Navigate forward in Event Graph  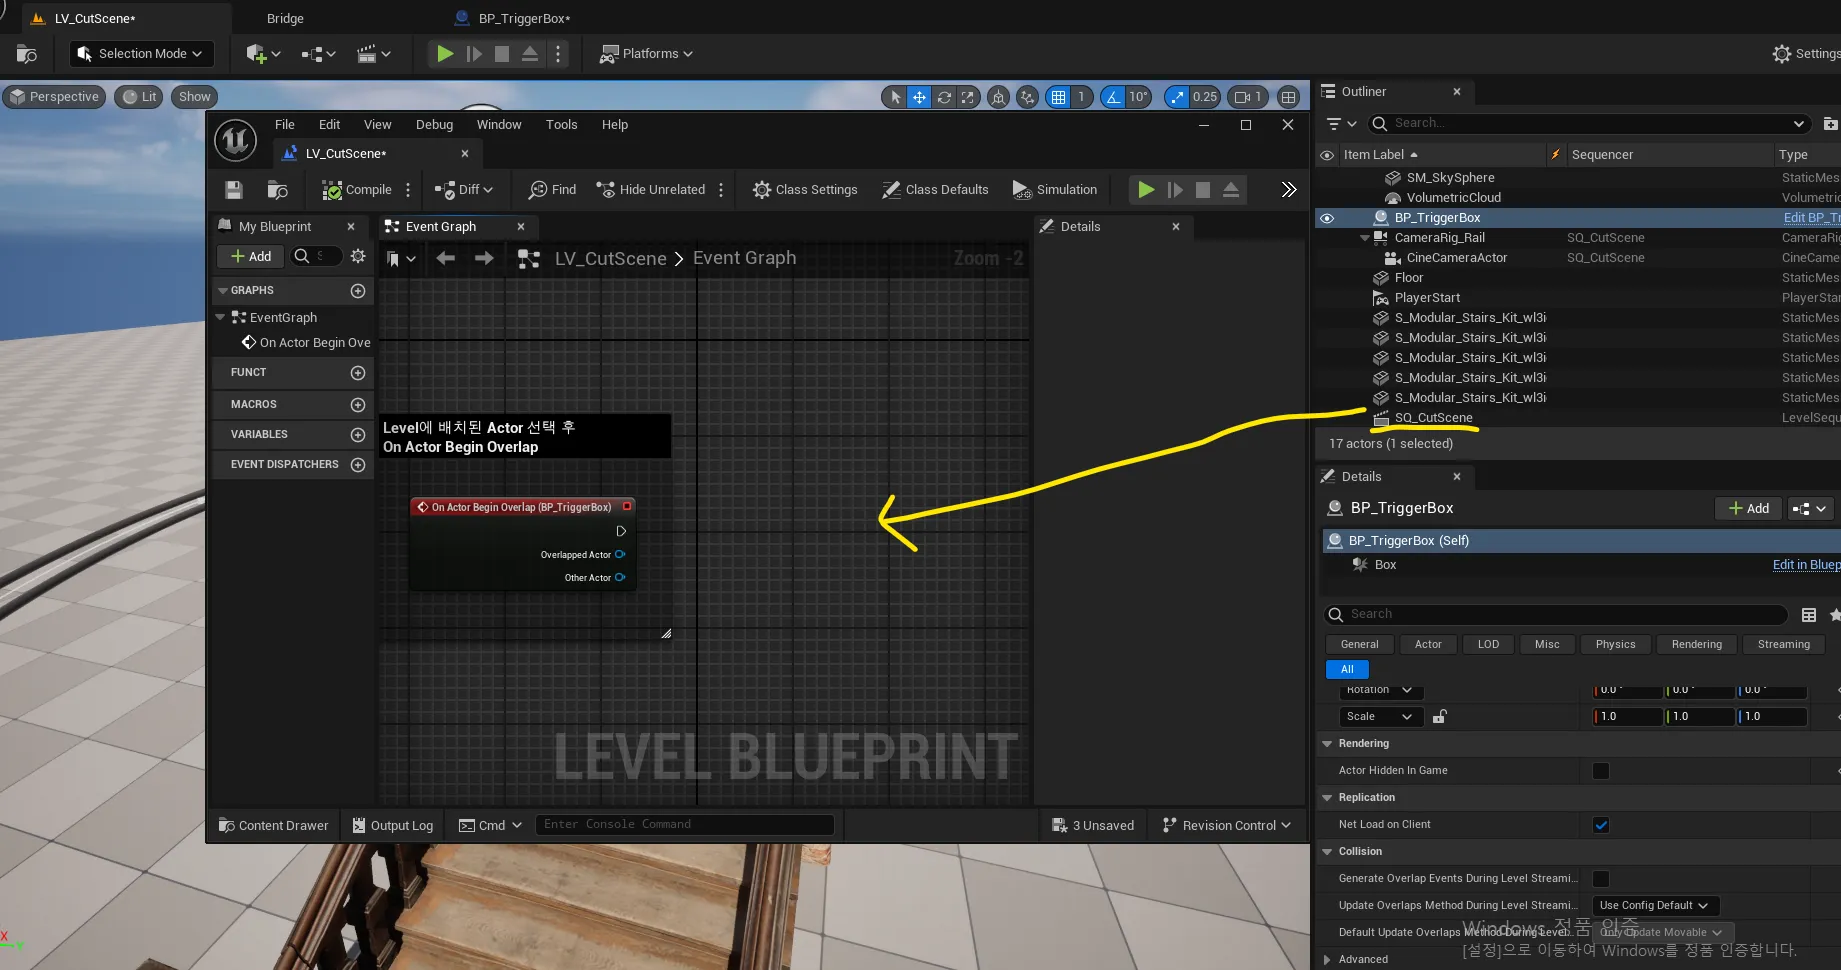484,259
